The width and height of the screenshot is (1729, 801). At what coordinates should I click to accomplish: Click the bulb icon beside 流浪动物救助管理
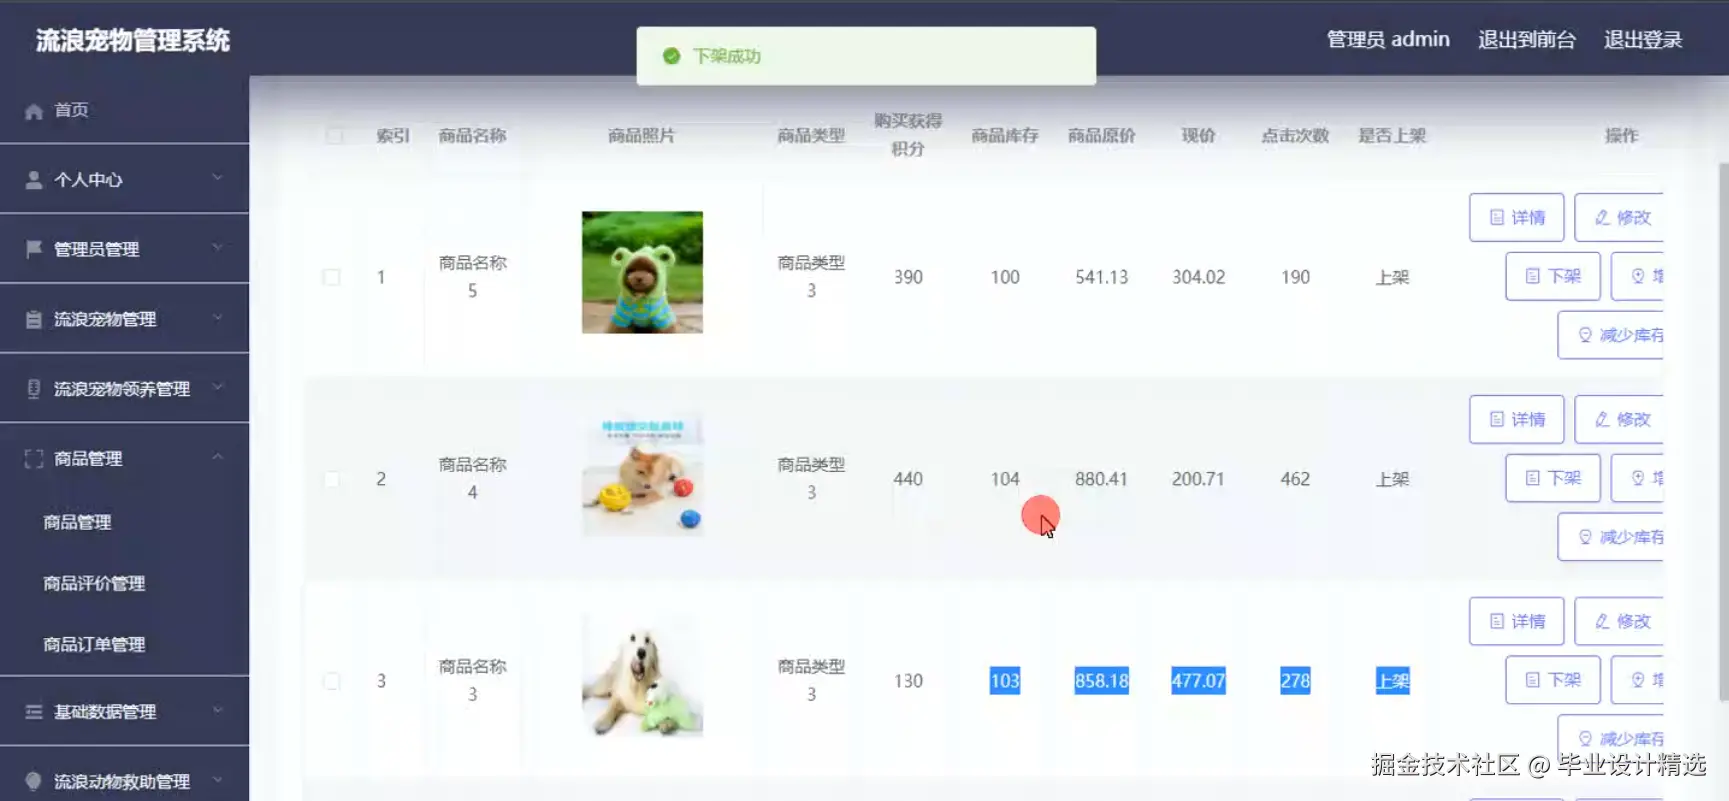click(x=34, y=781)
